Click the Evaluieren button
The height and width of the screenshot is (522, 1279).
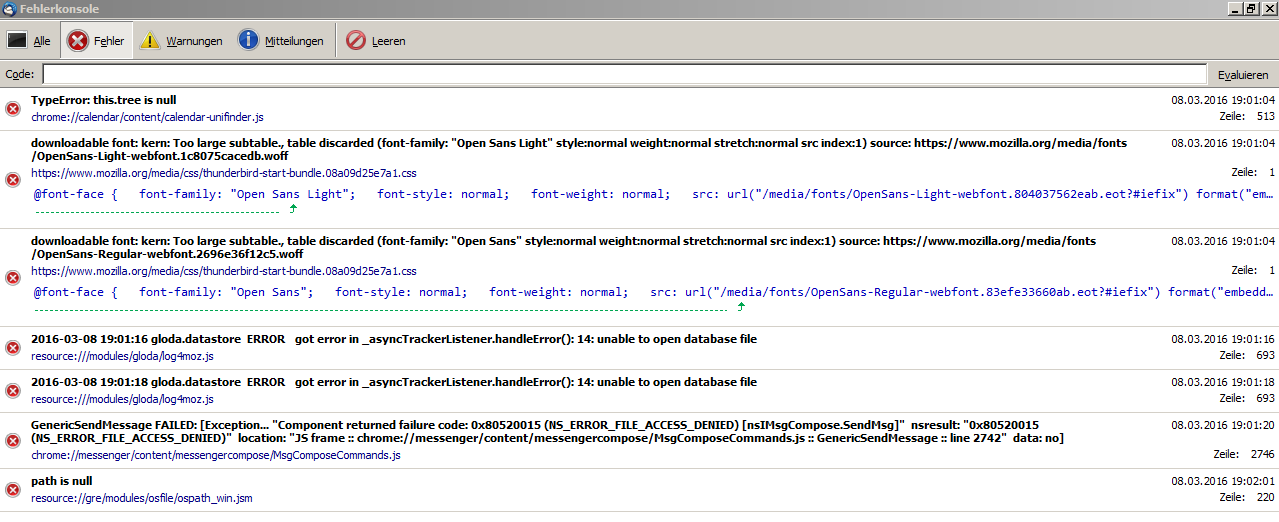(x=1242, y=75)
